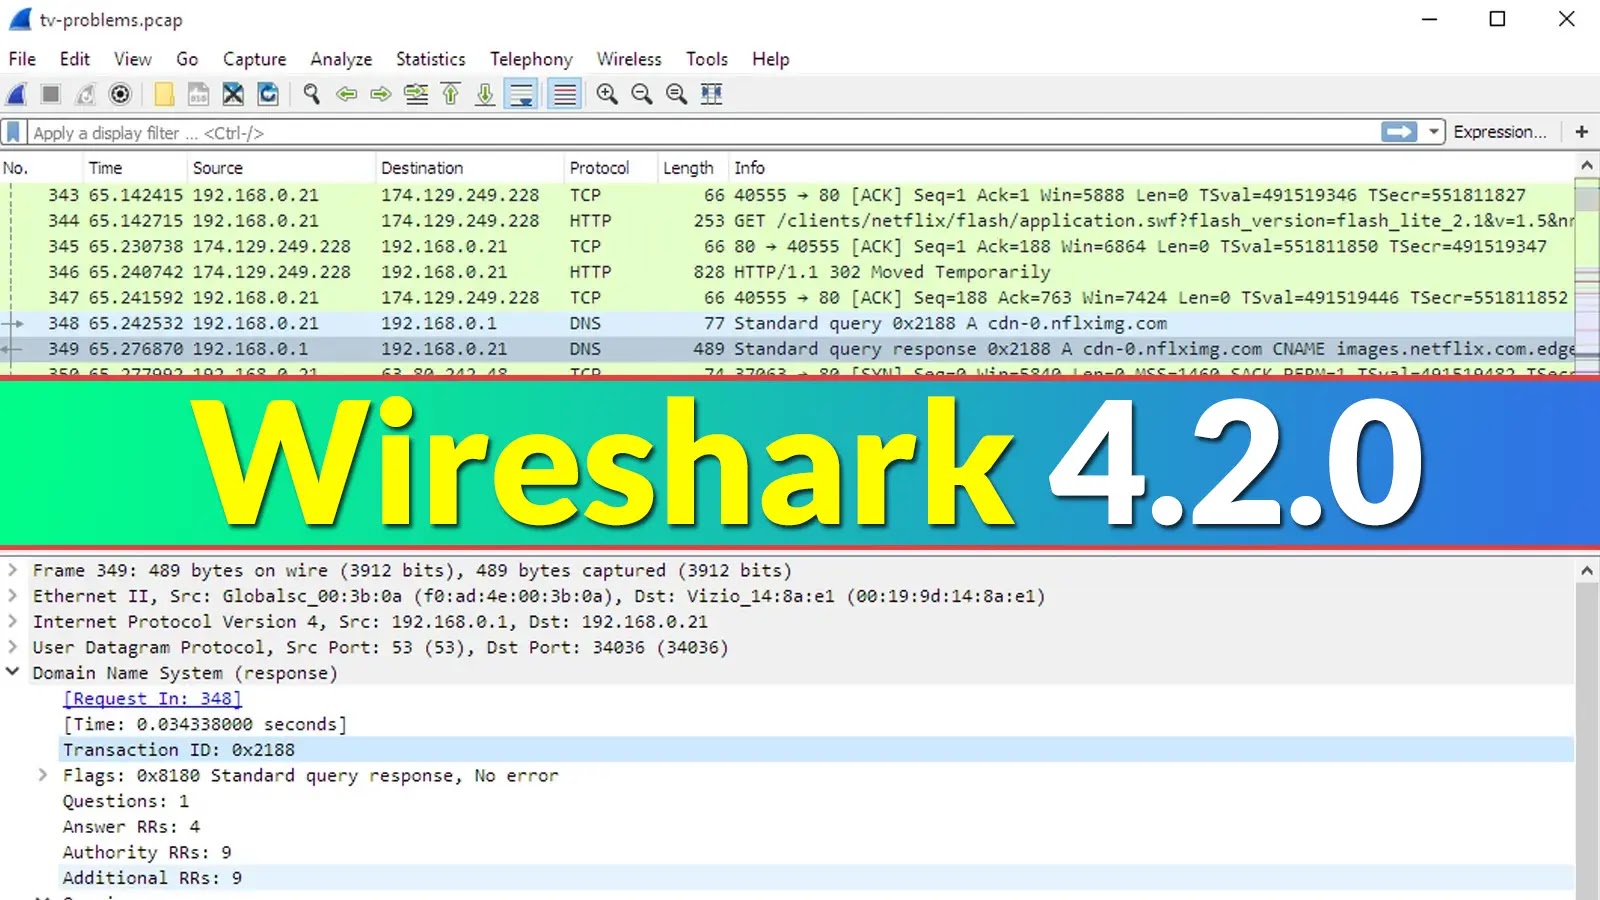Find a packet with the magnifier icon
Screen dimensions: 1600x900
coord(312,94)
